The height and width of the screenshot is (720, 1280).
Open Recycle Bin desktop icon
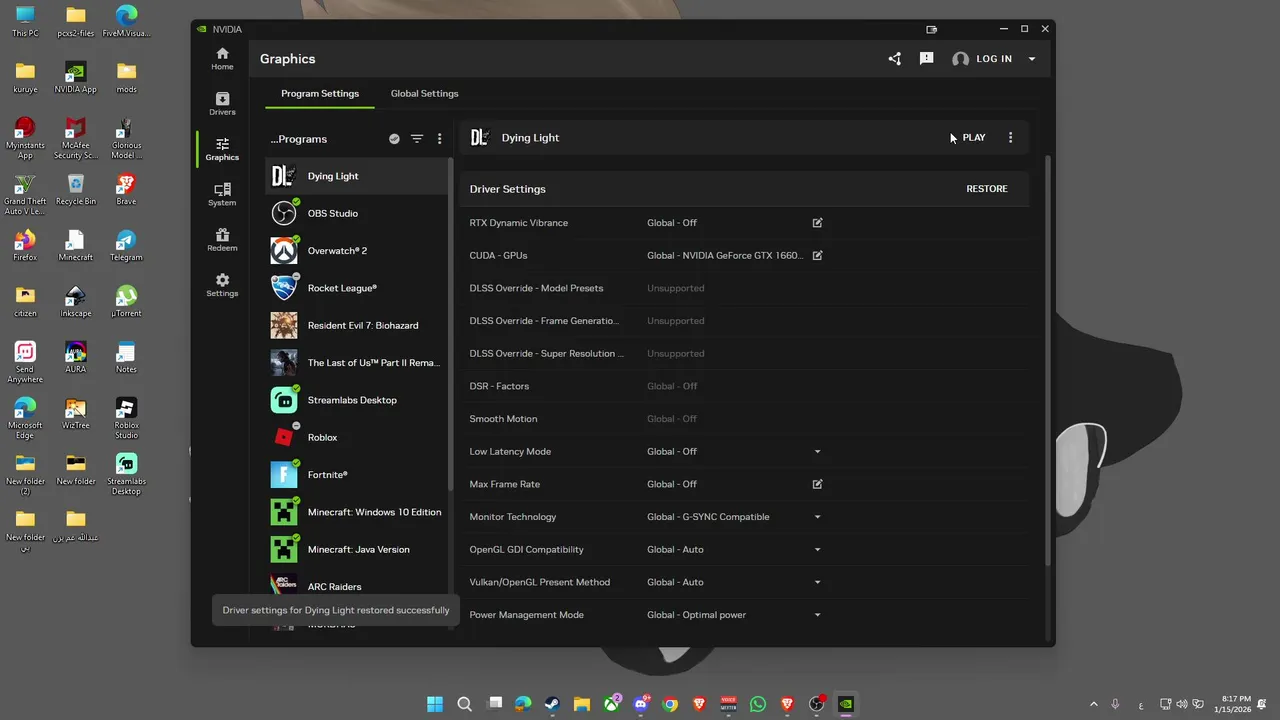(76, 189)
